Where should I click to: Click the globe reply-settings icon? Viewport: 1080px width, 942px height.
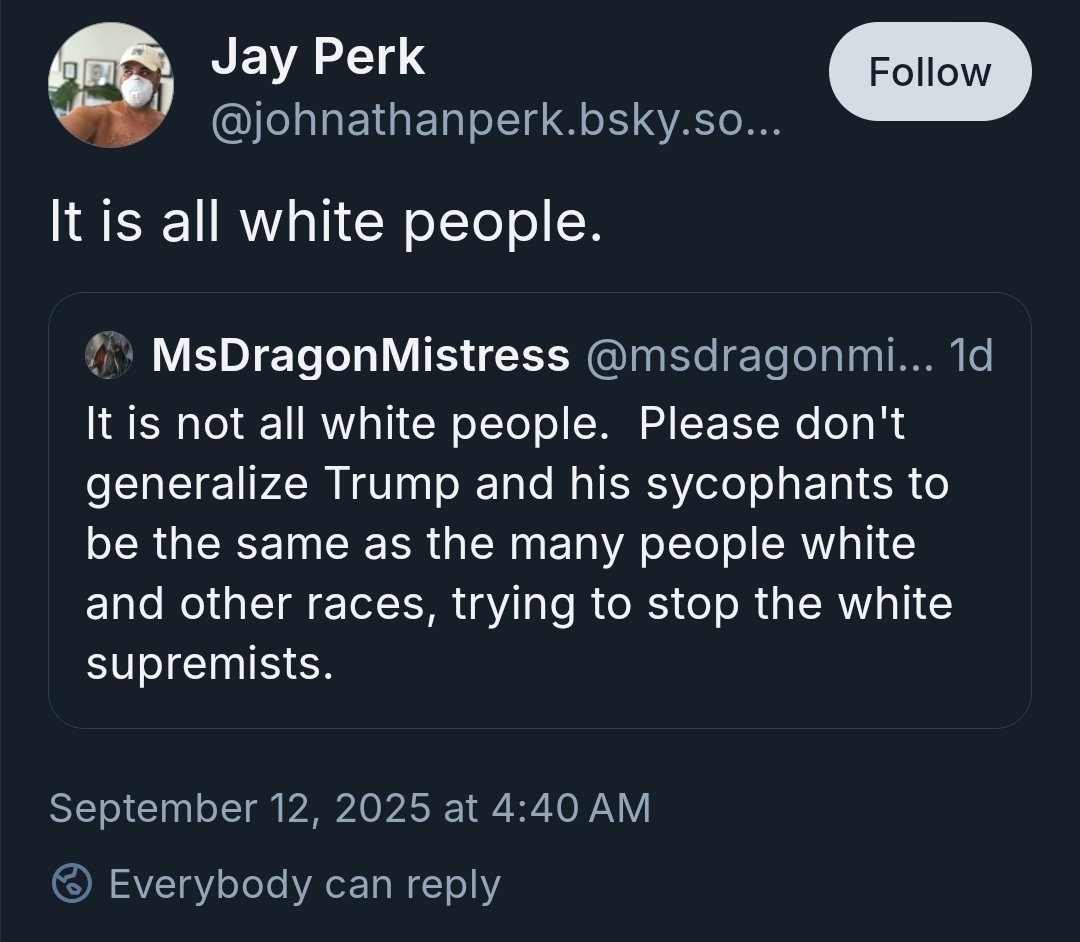tap(71, 884)
